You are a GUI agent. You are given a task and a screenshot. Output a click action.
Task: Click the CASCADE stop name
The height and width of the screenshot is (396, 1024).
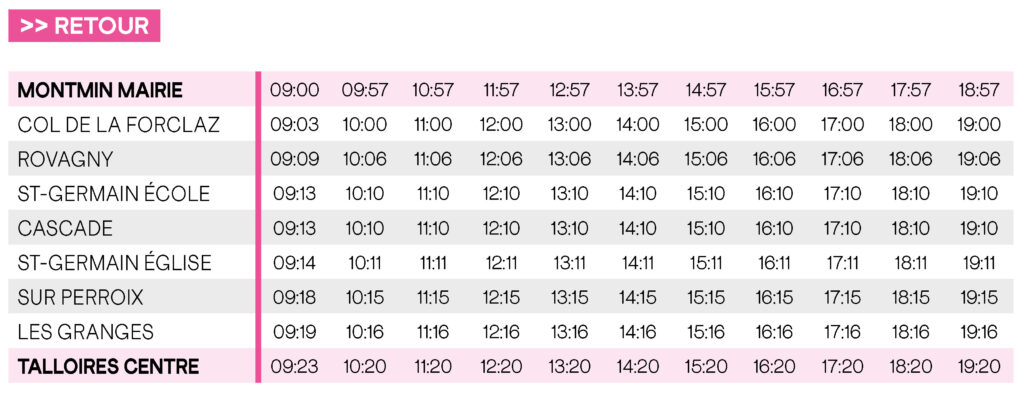[65, 228]
